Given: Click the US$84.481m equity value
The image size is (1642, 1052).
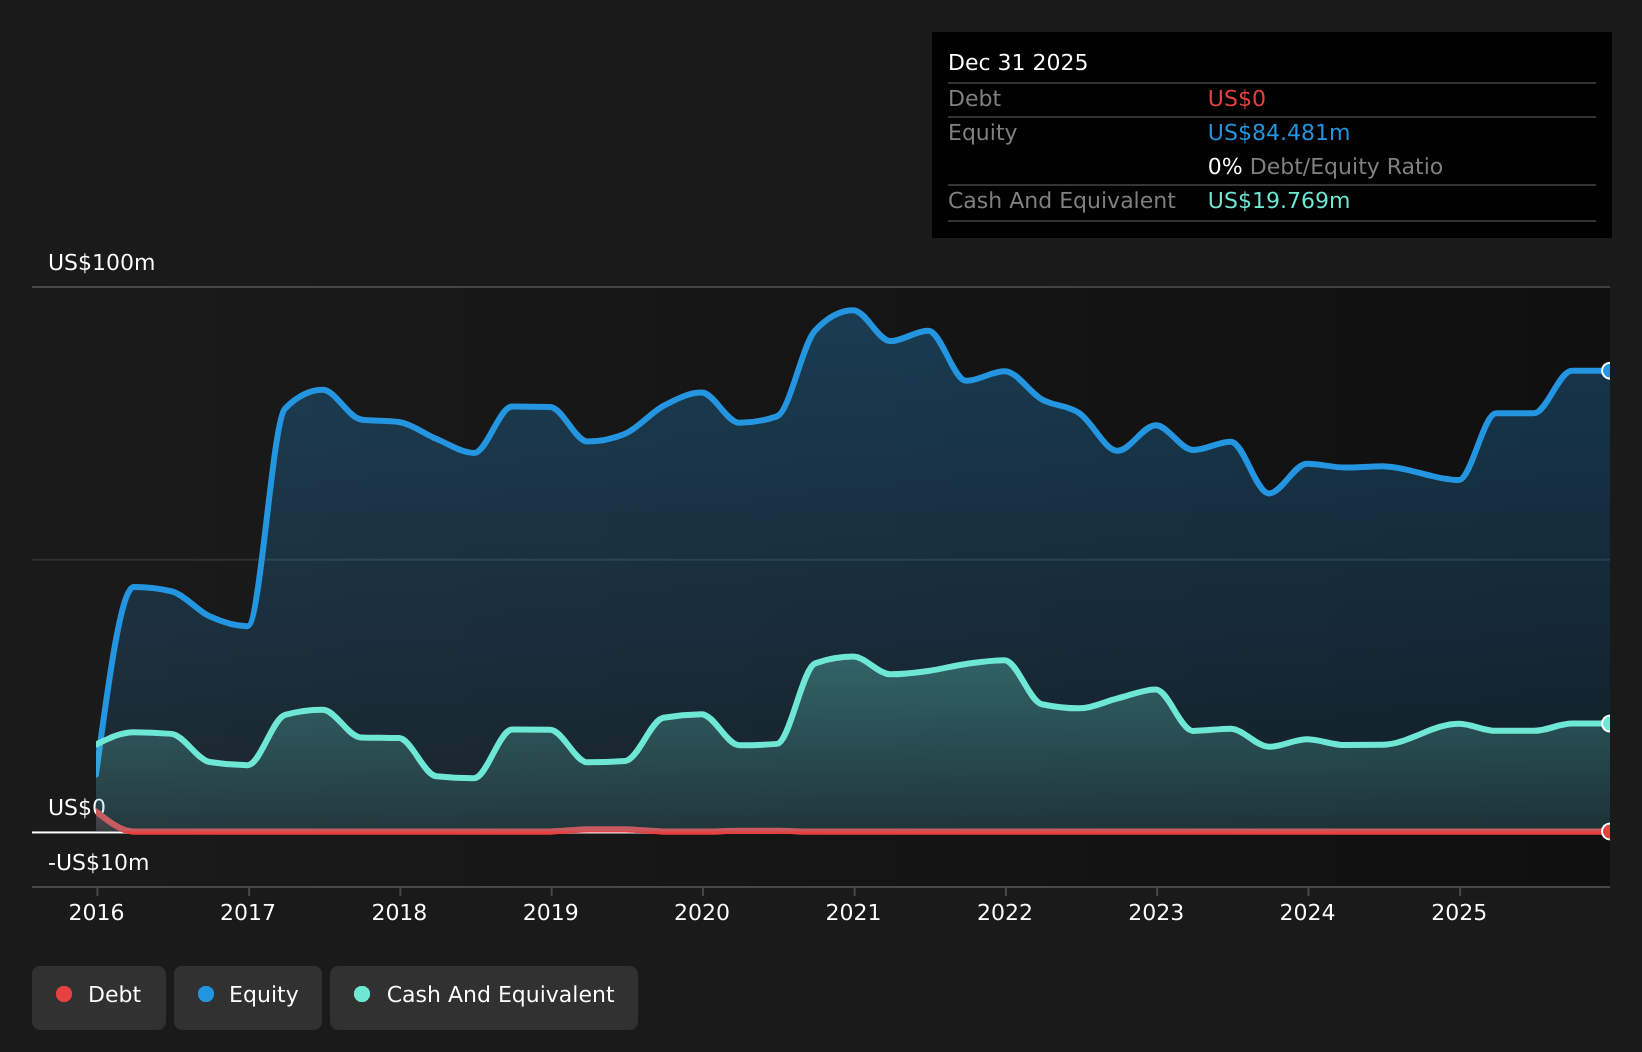Looking at the screenshot, I should [1279, 133].
